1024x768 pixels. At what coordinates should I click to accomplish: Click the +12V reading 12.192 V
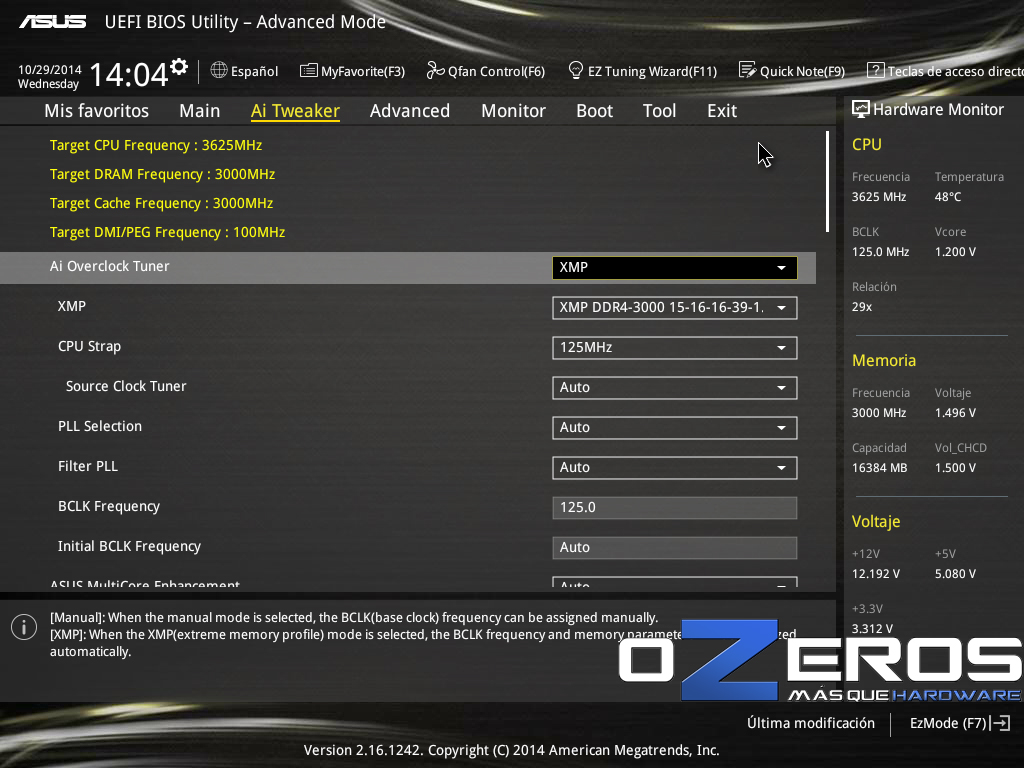click(876, 573)
